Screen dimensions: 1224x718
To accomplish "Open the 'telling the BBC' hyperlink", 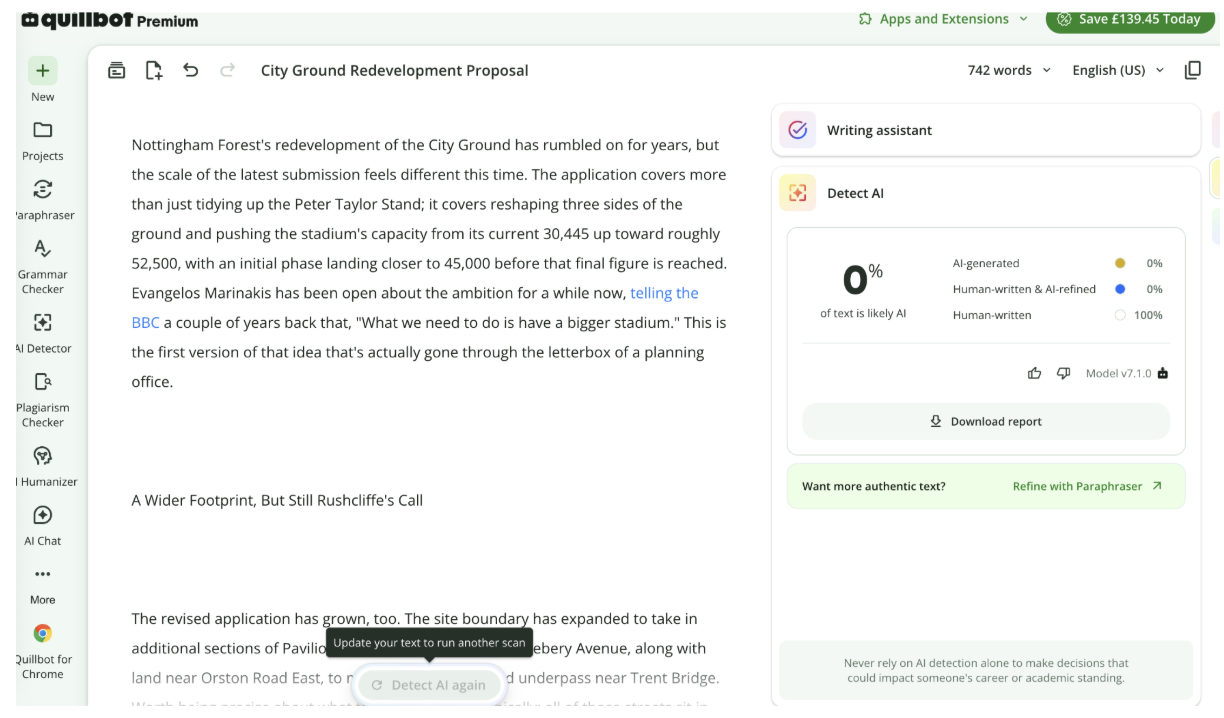I will 664,293.
